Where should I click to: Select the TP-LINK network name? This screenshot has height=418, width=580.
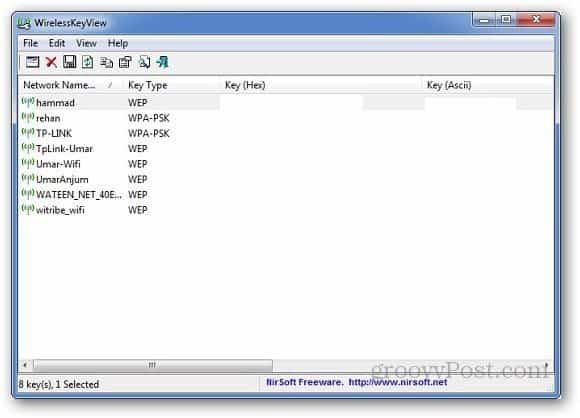tap(54, 133)
